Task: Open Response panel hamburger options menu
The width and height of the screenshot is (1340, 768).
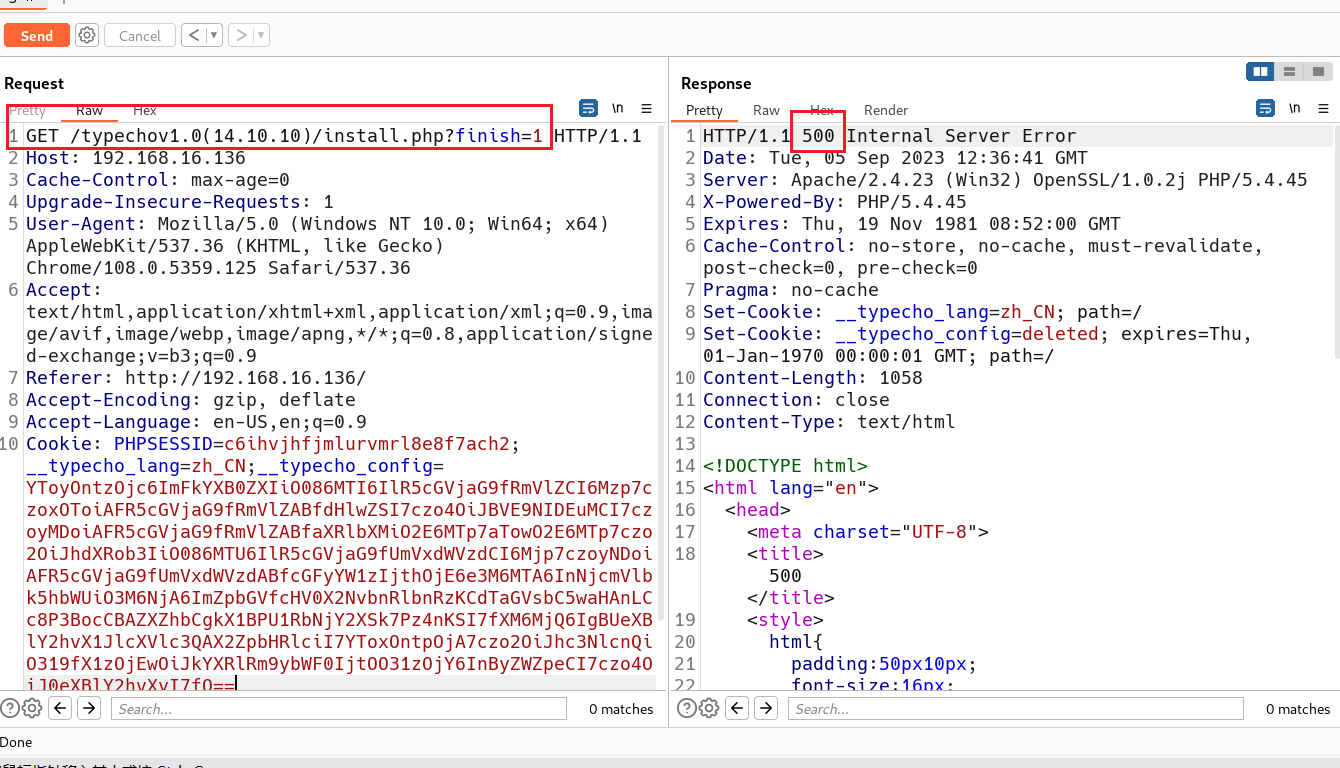Action: click(x=1323, y=108)
